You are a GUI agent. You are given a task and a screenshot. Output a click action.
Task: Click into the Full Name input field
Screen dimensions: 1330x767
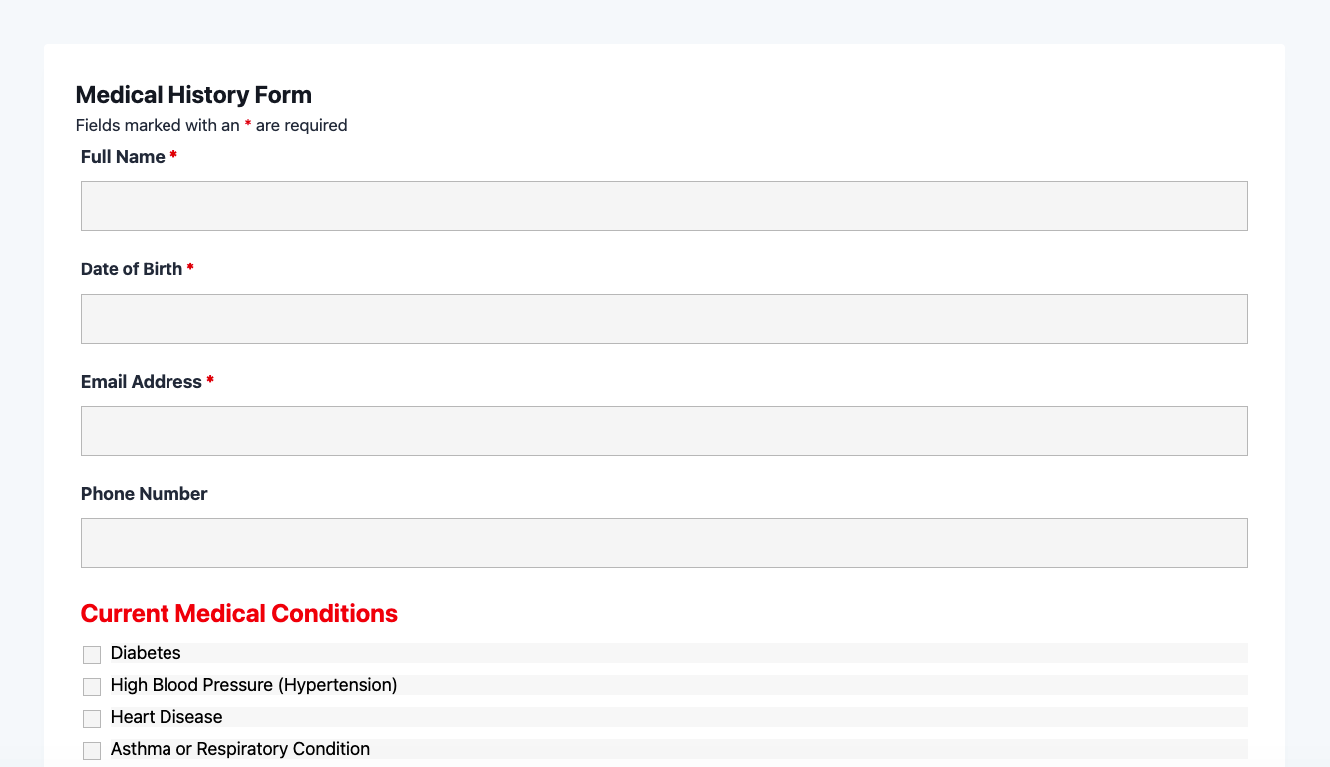pyautogui.click(x=664, y=206)
